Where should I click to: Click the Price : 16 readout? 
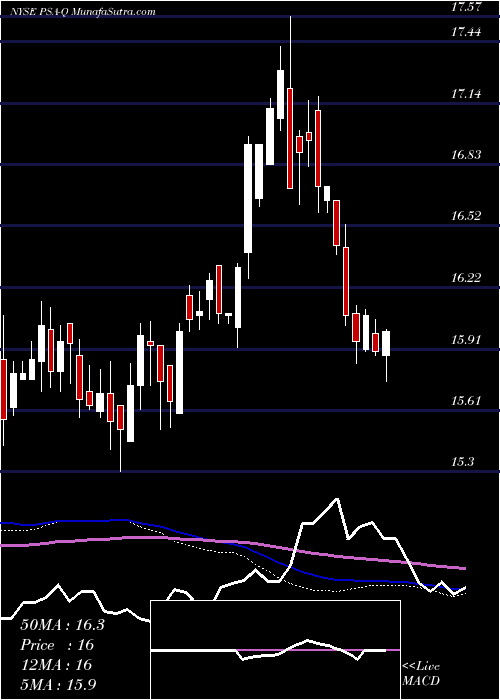pos(57,645)
